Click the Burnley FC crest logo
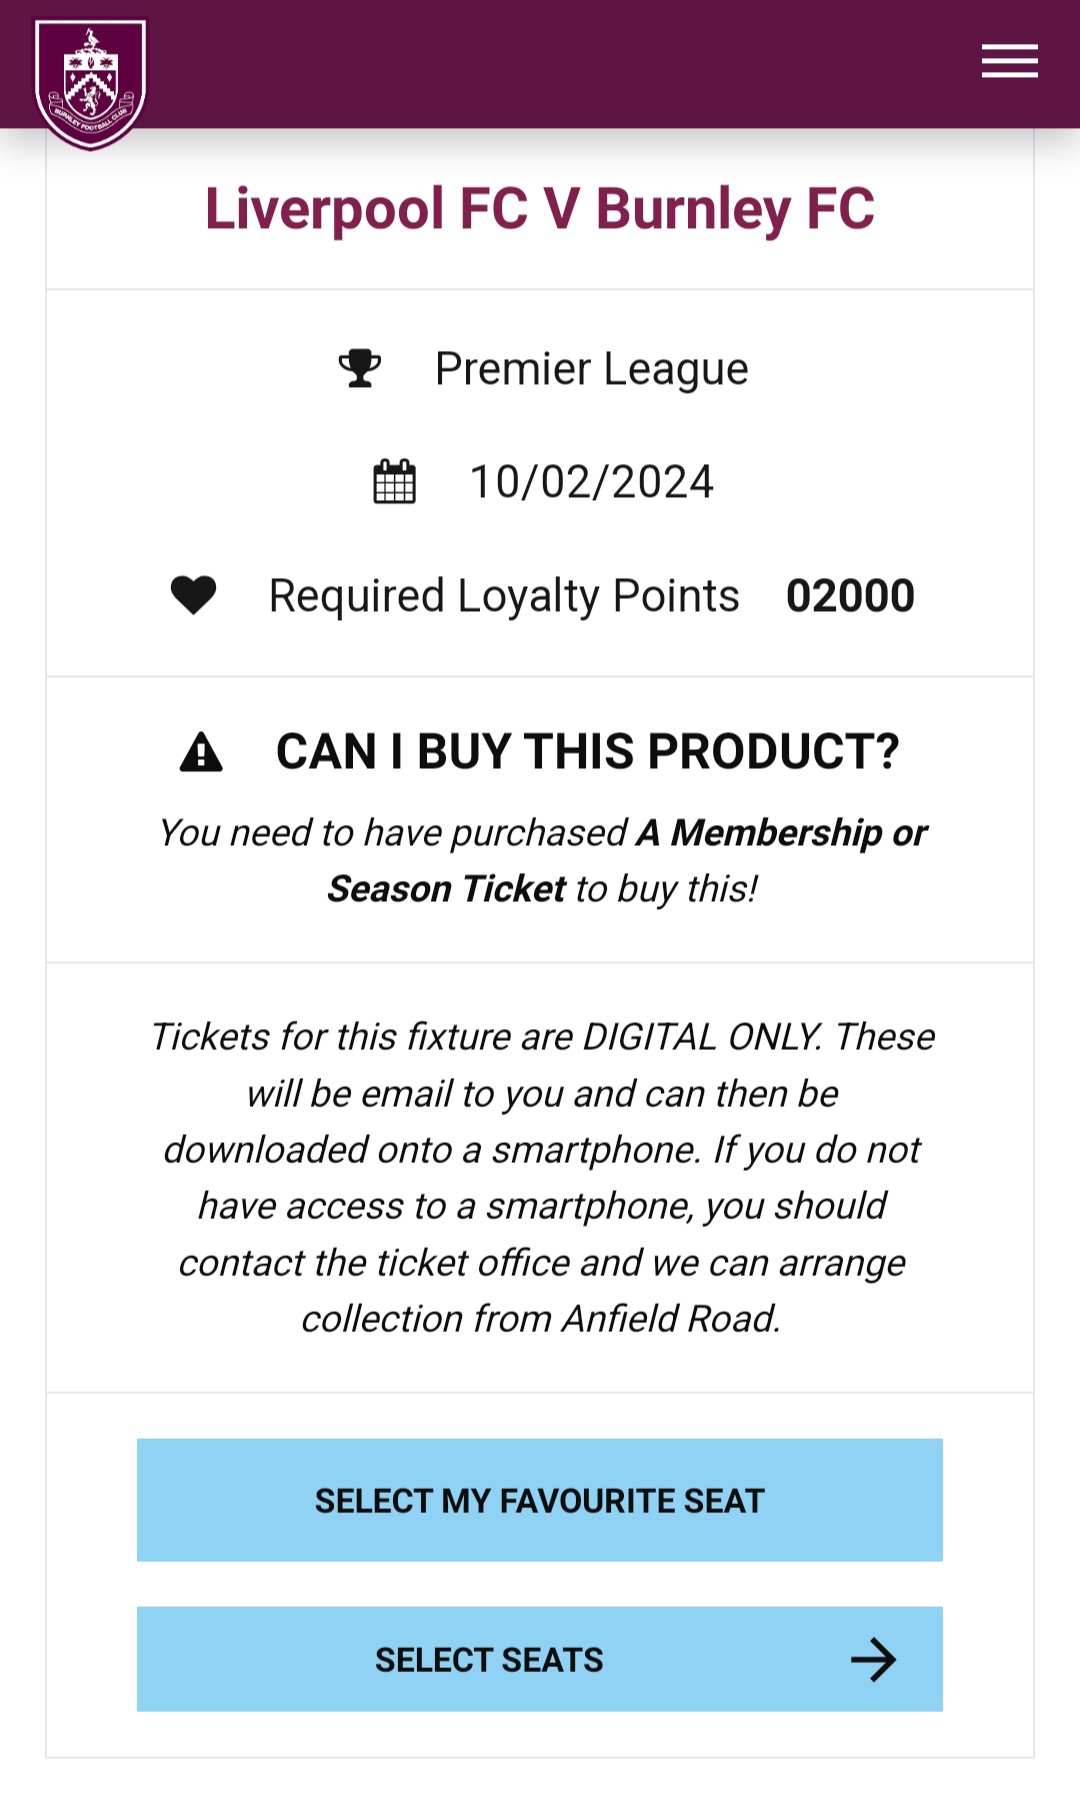Viewport: 1080px width, 1793px height. pos(90,84)
